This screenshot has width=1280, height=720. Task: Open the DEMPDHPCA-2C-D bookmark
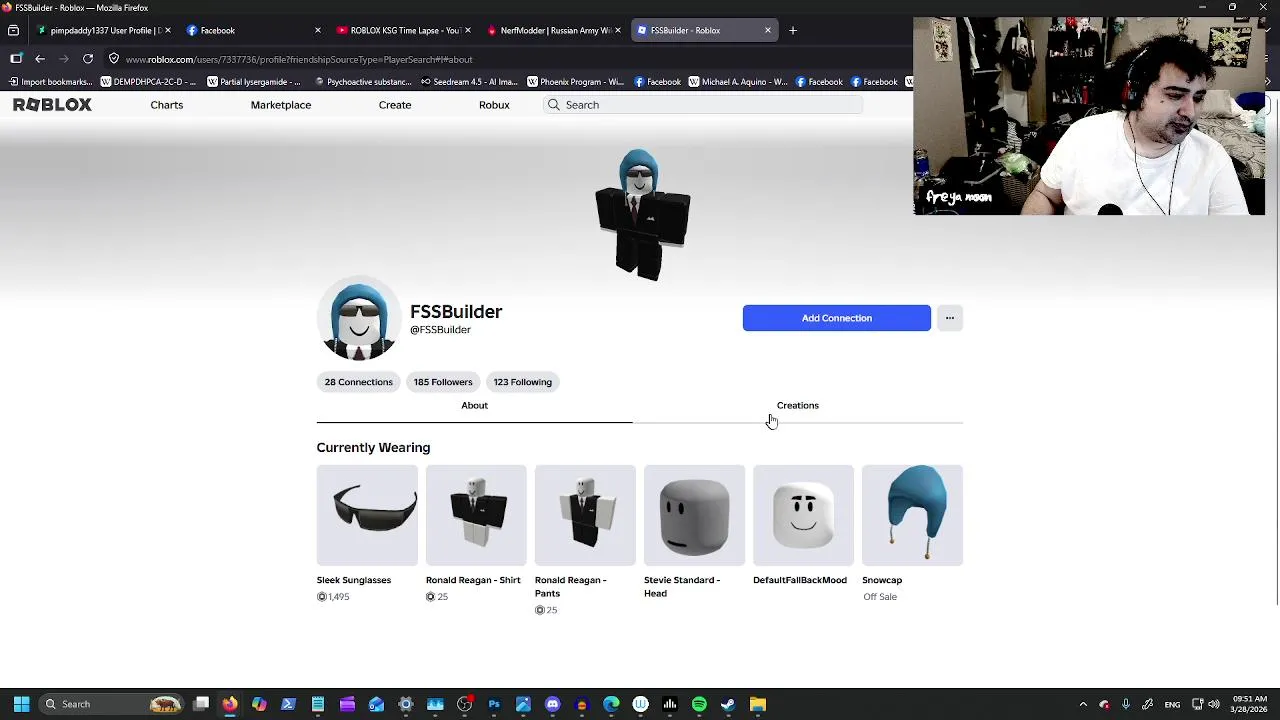[x=147, y=82]
